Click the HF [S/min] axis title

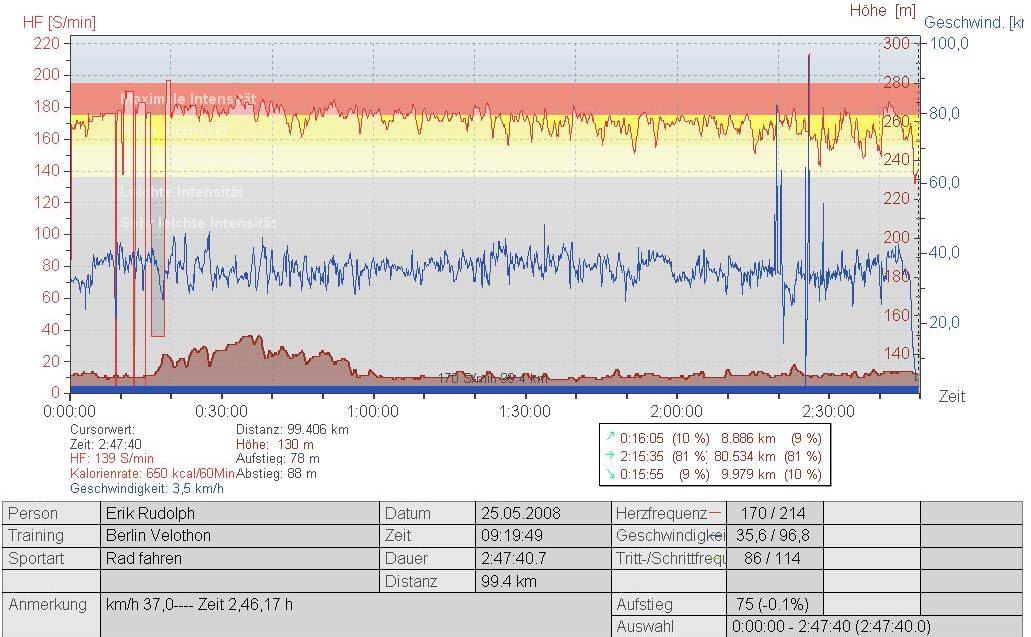point(59,22)
